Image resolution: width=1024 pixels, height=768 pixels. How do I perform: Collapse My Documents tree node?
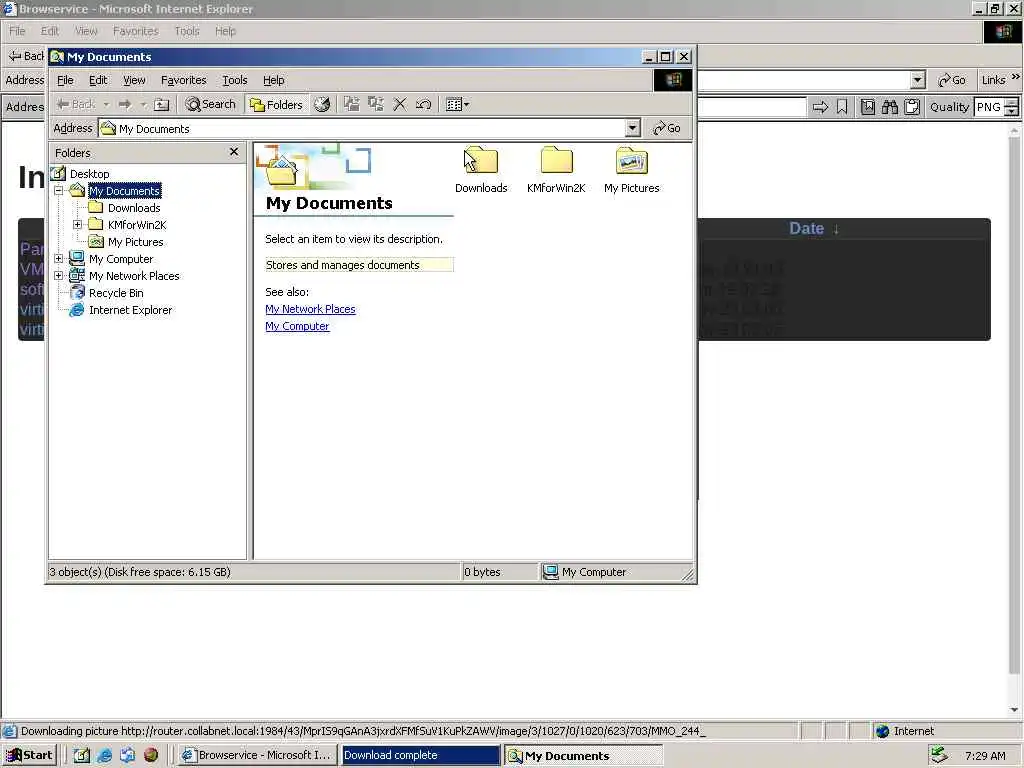(59, 191)
